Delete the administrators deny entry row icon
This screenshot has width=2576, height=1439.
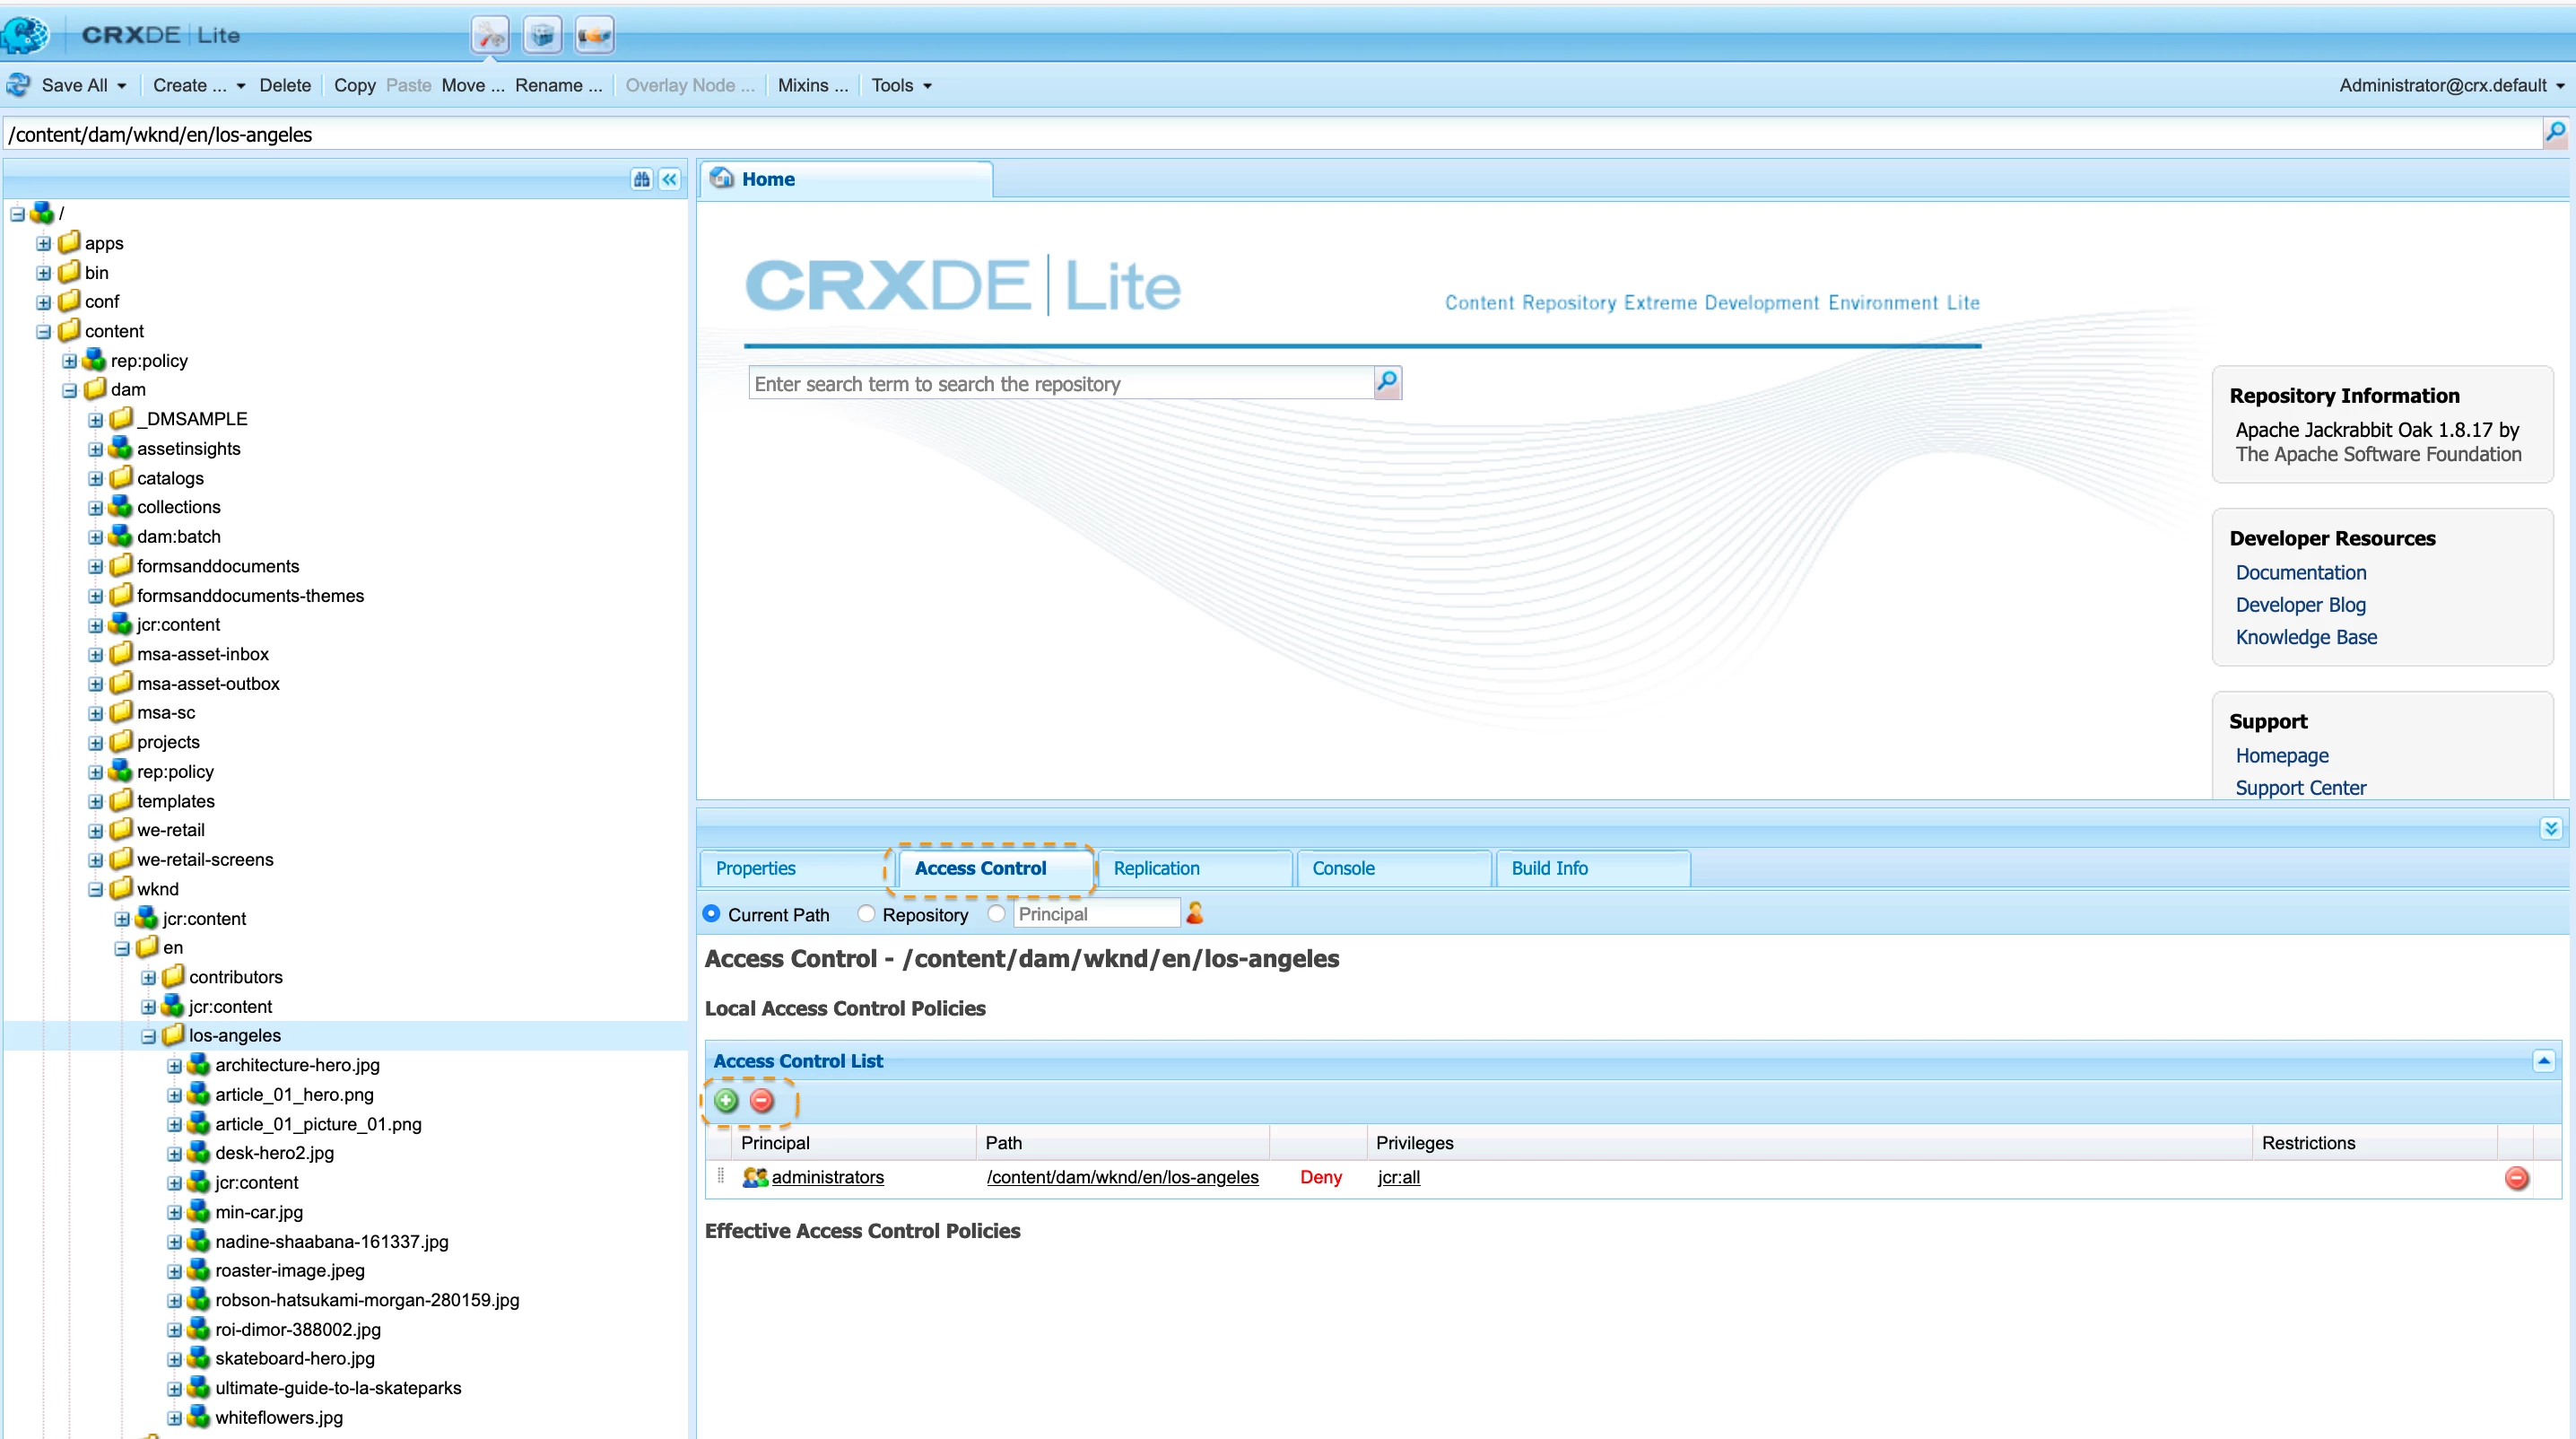(2516, 1178)
